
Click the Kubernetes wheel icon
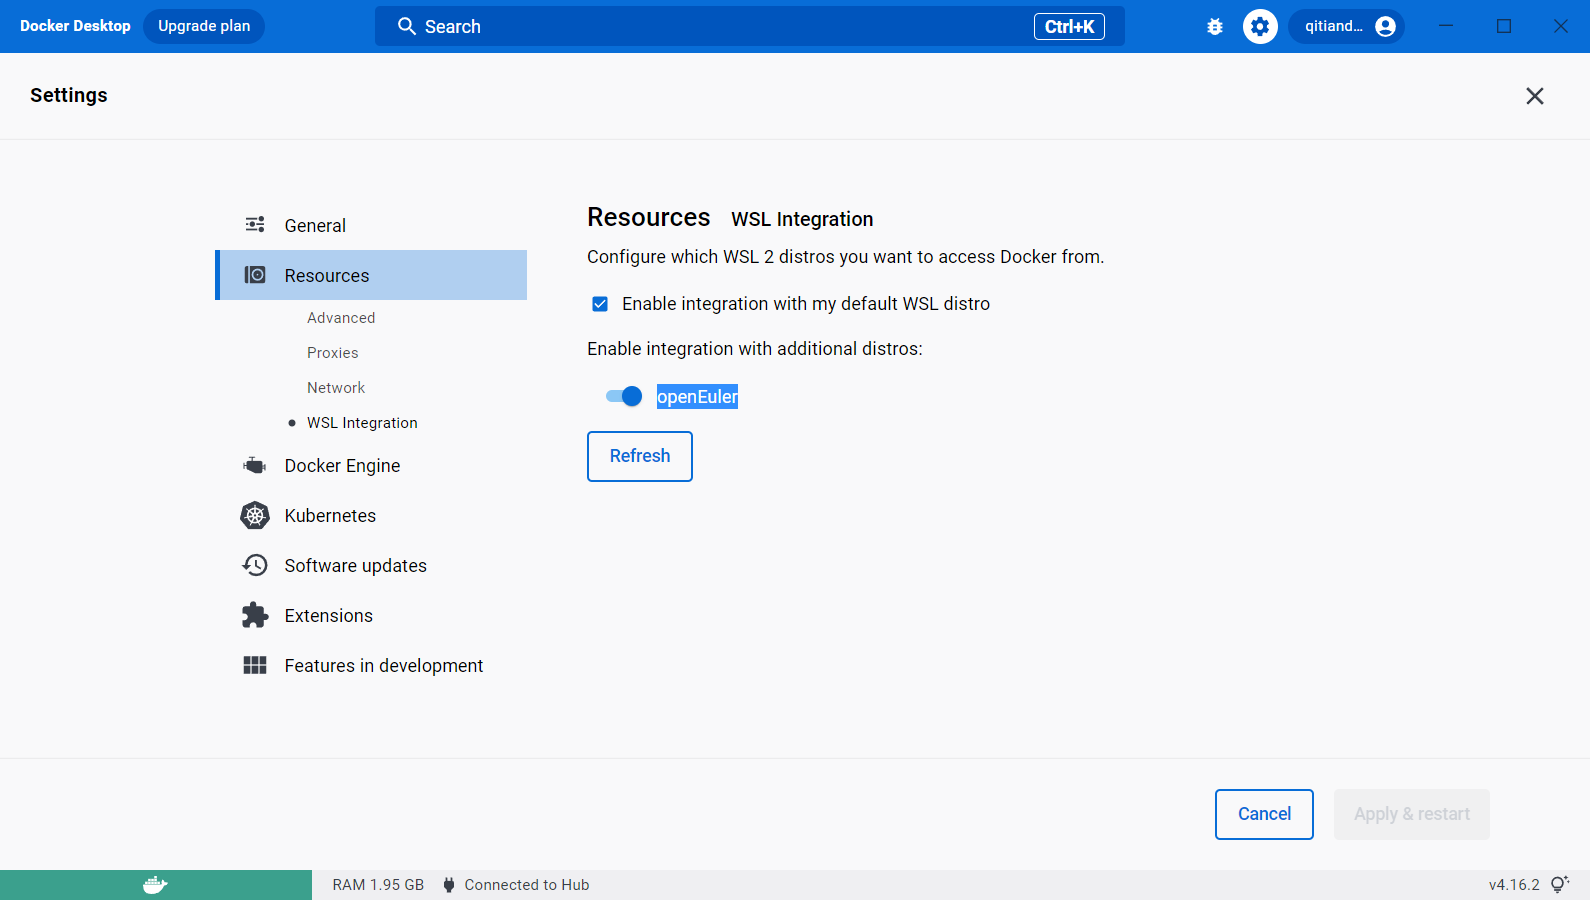point(255,515)
